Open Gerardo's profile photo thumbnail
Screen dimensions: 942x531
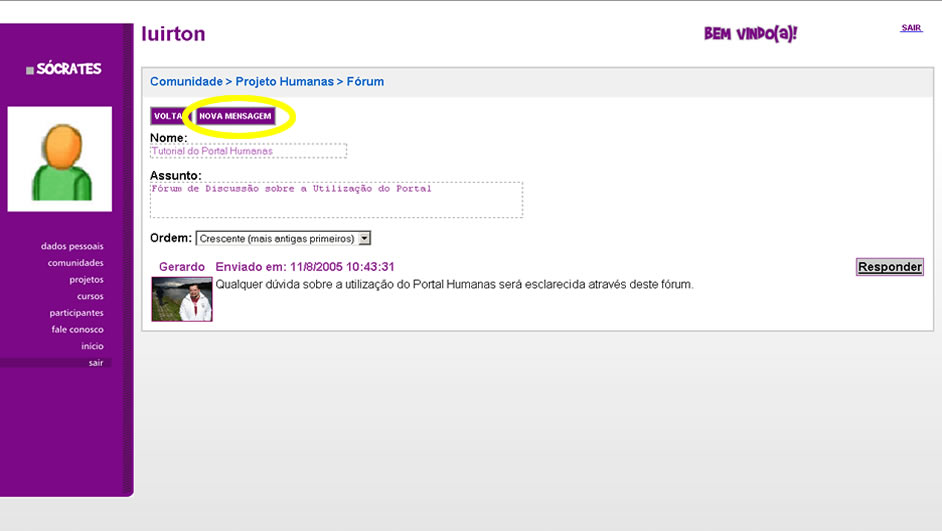coord(182,299)
